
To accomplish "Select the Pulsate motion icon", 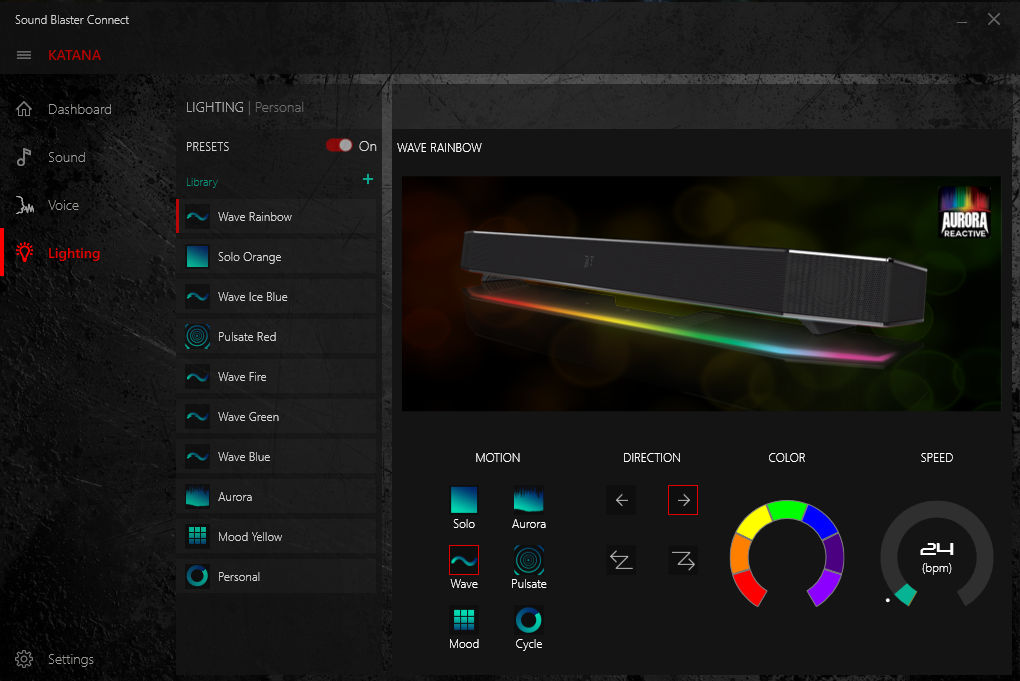I will (528, 560).
